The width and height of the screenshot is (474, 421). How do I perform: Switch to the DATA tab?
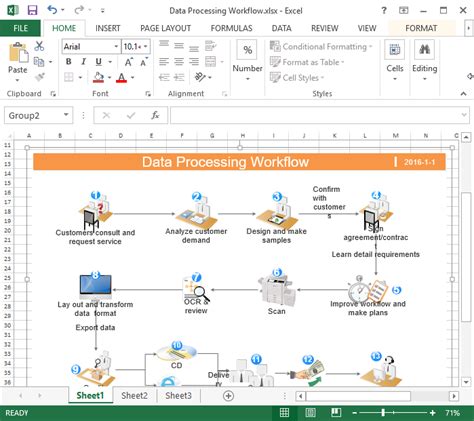(281, 28)
